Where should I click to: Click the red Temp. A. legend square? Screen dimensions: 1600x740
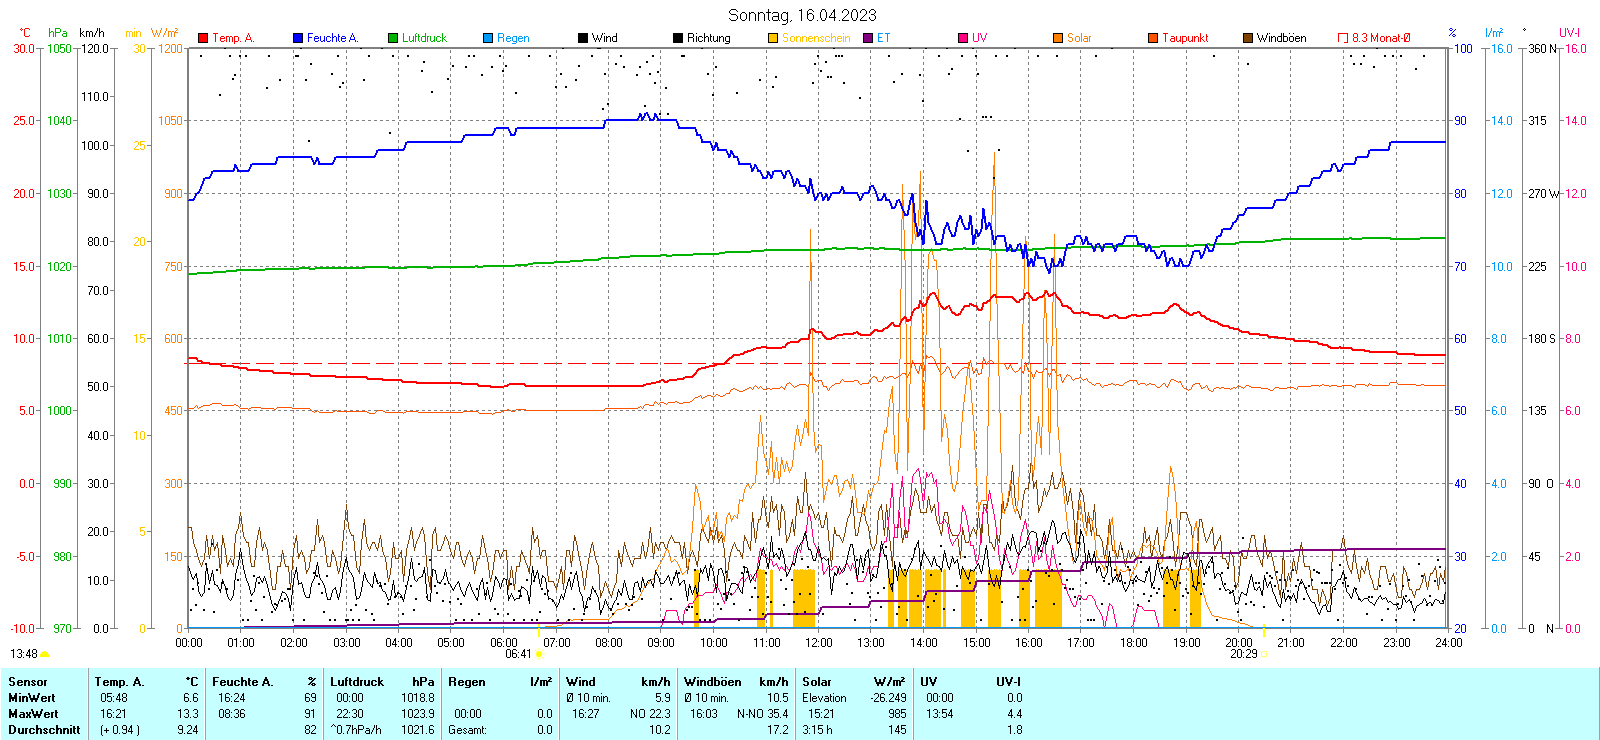click(203, 38)
